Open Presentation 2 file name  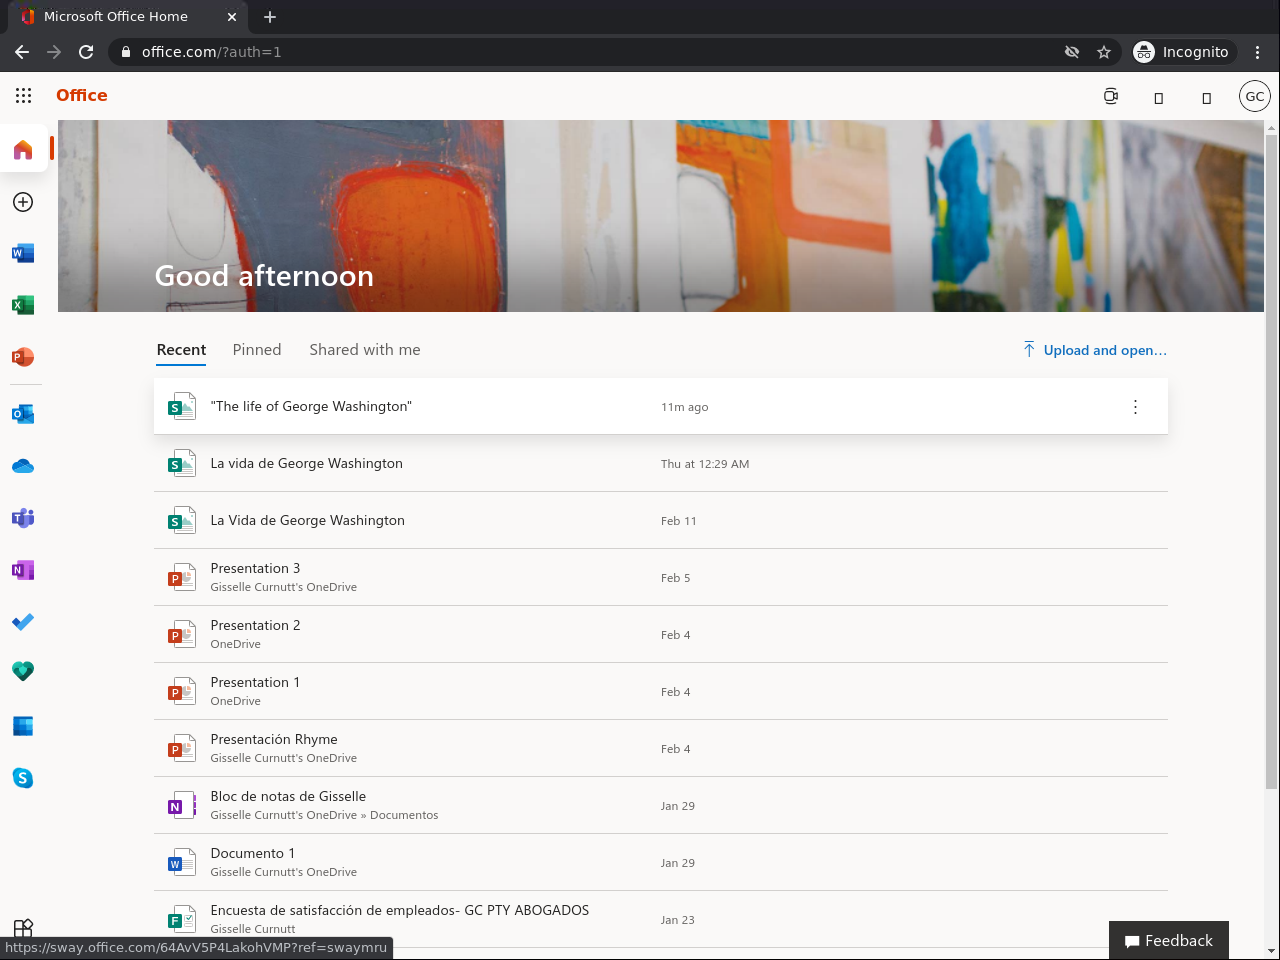coord(255,625)
